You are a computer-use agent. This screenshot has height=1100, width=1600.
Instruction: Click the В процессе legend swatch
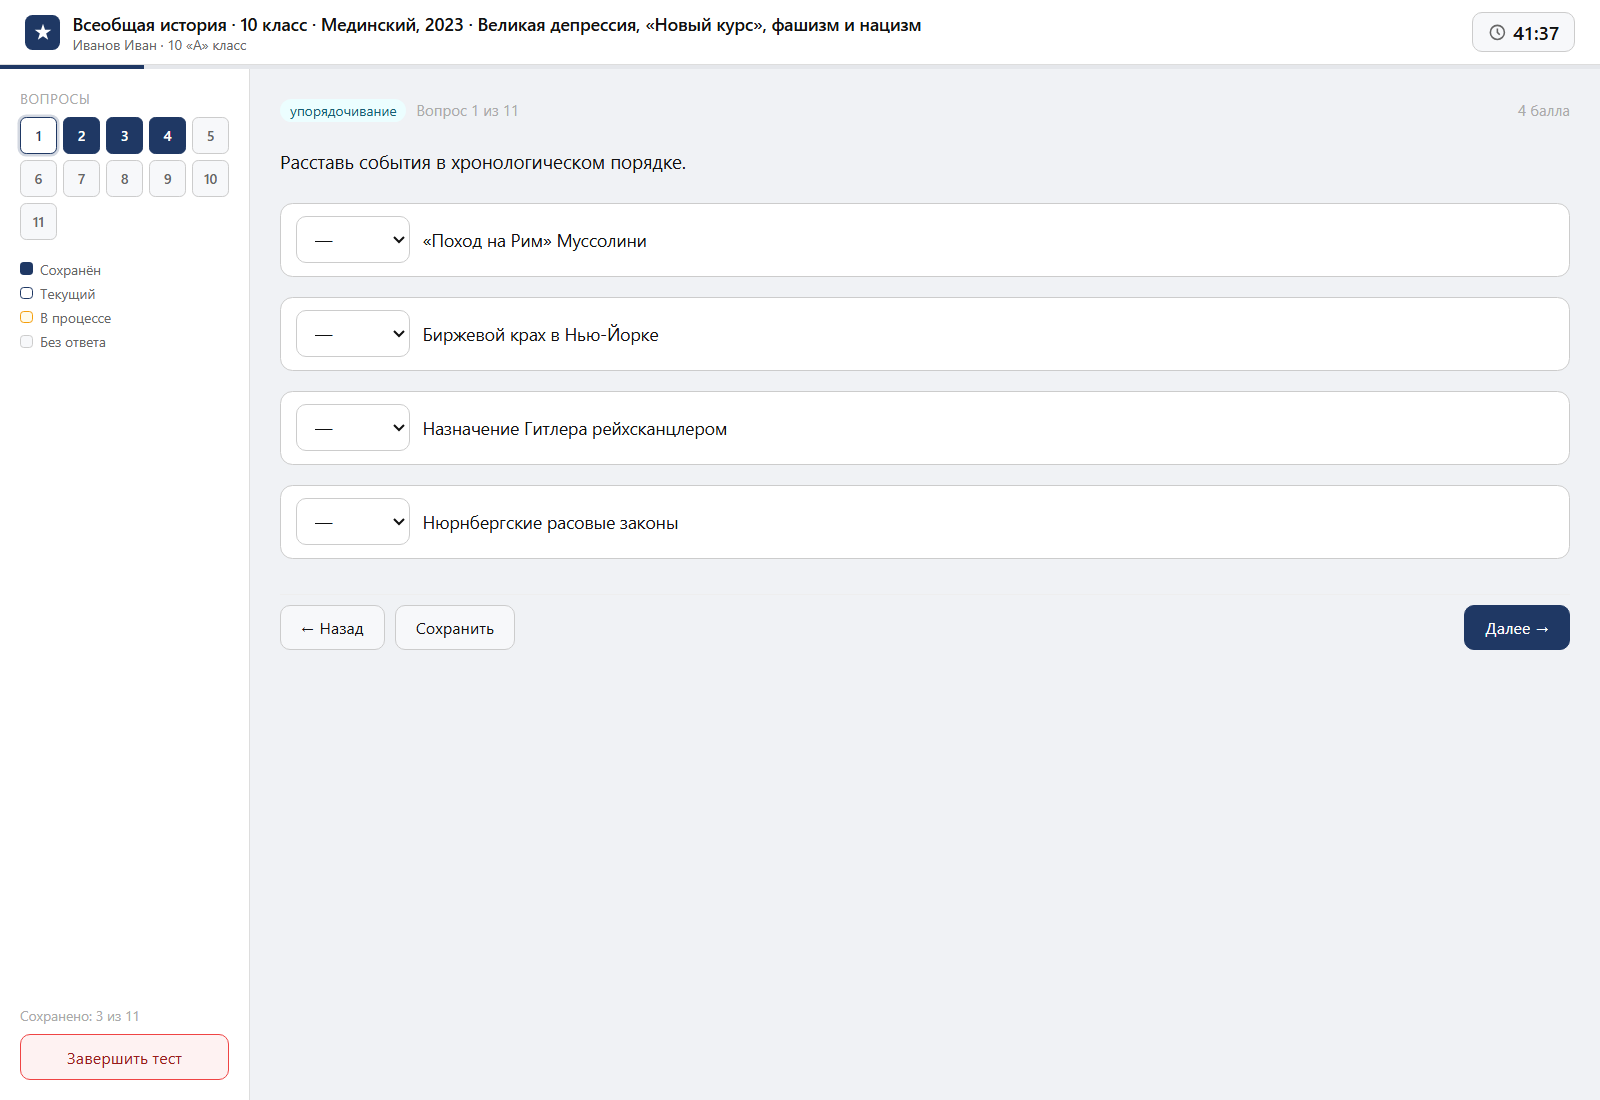[27, 317]
